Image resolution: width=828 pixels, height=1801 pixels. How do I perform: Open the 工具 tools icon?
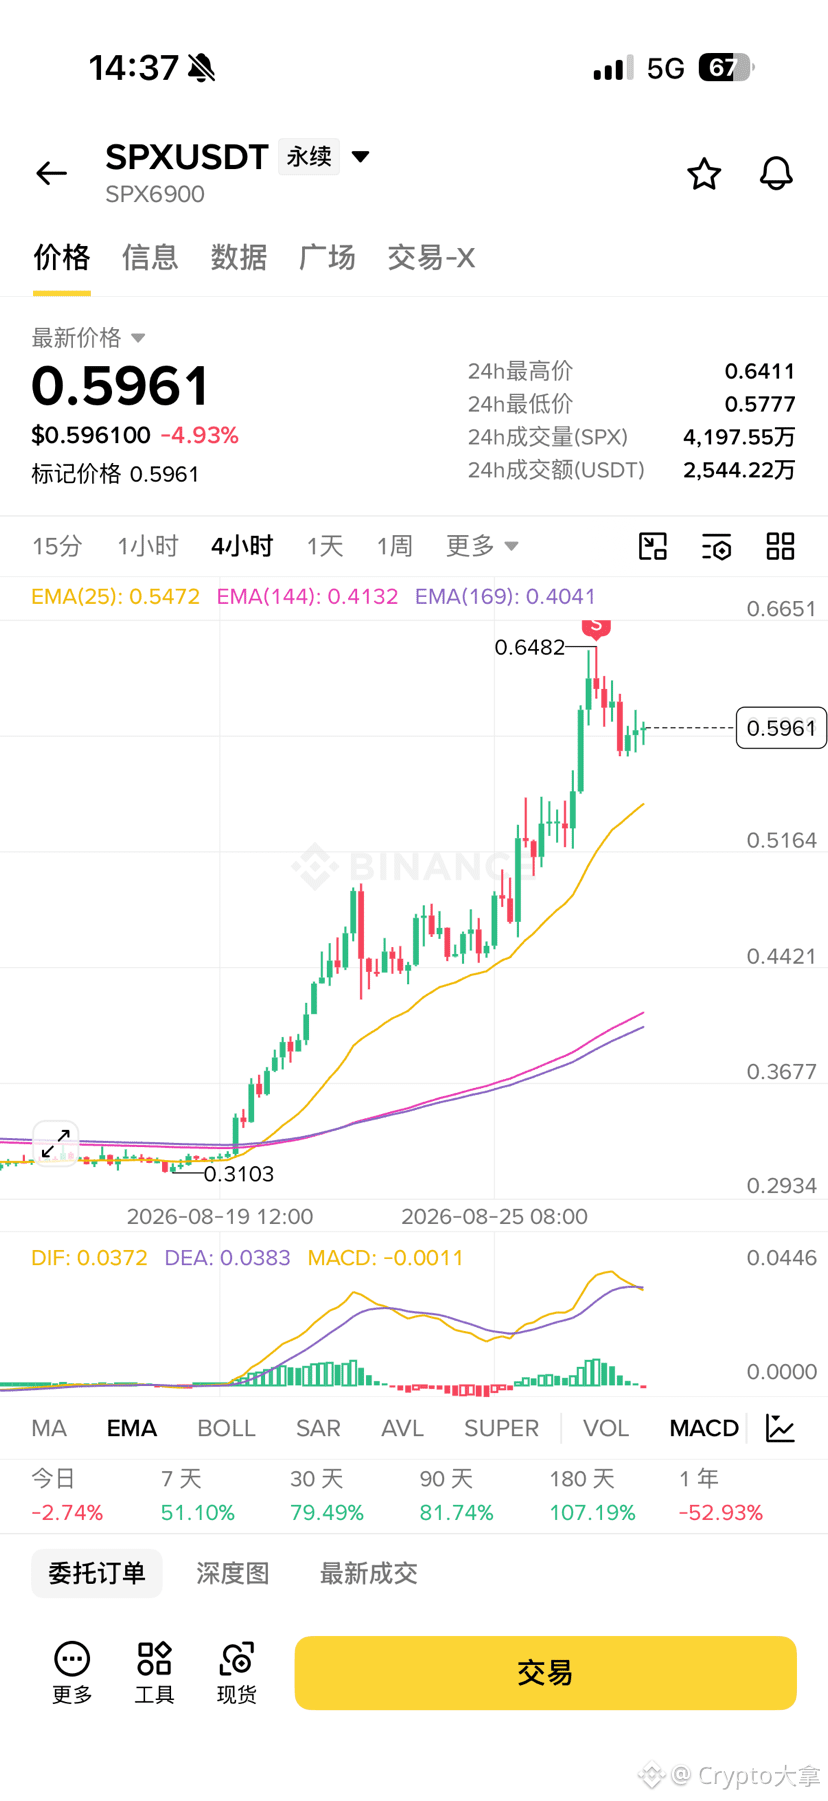(x=155, y=1672)
